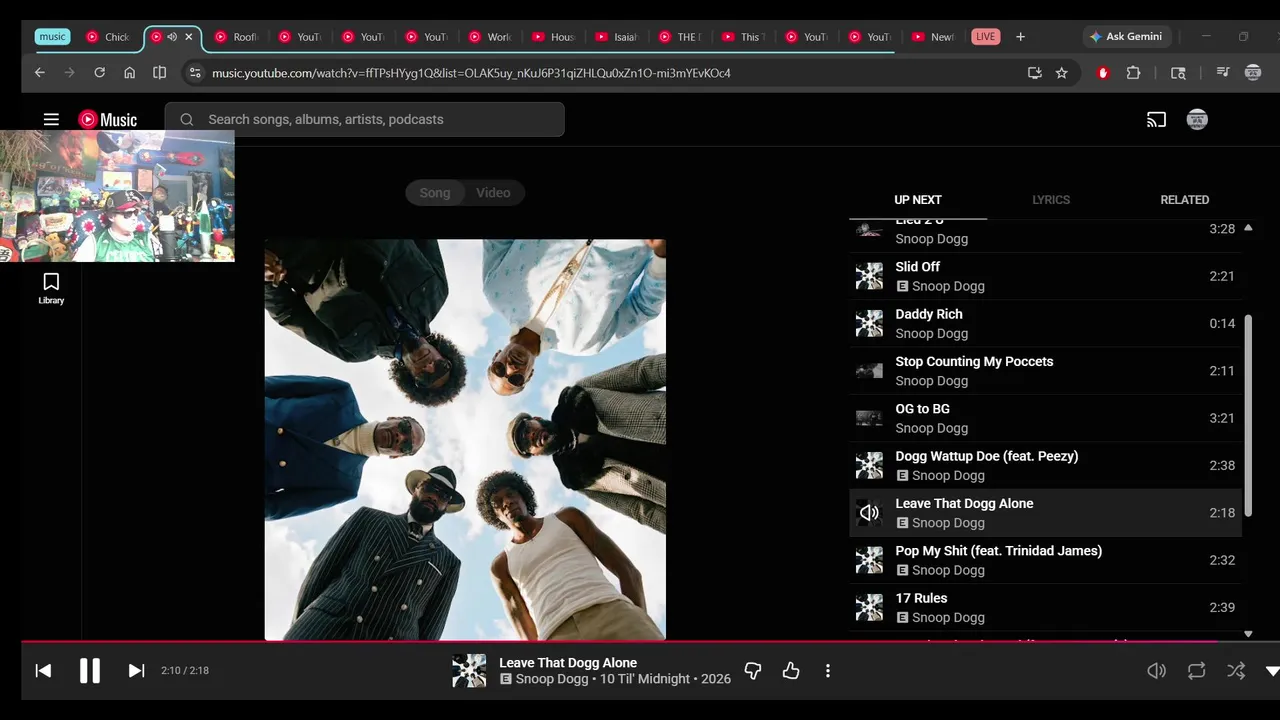The image size is (1280, 720).
Task: Go back in the browser
Action: coord(40,73)
